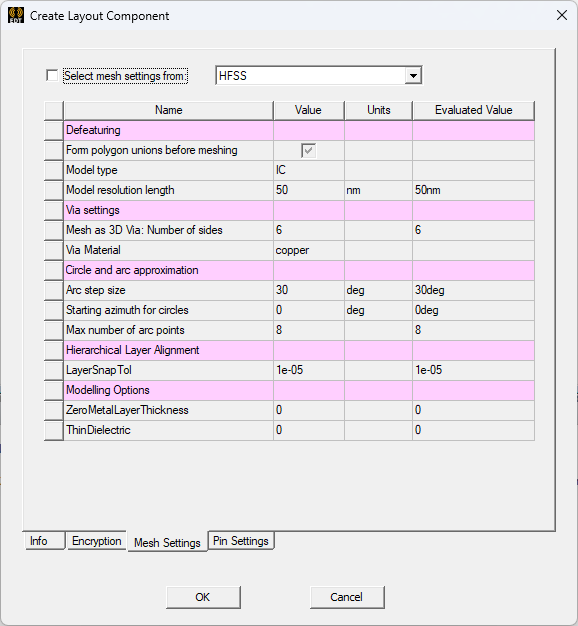Viewport: 578px width, 626px height.
Task: Click the LayerSnapTol evaluated value 1e-05
Action: (473, 370)
